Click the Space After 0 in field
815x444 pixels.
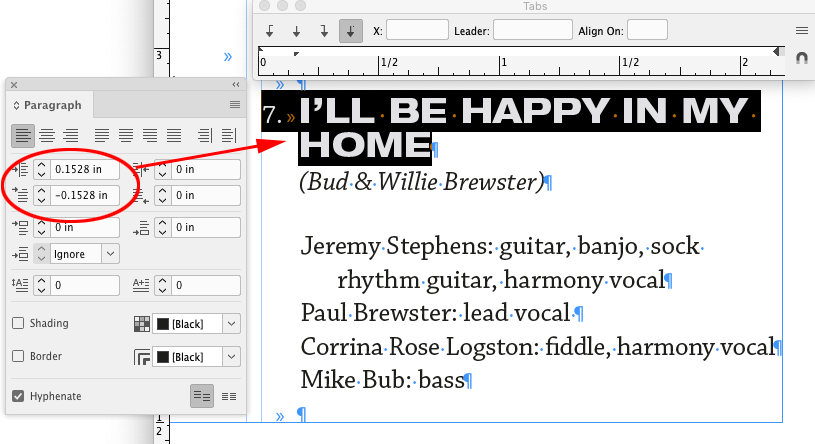point(206,227)
